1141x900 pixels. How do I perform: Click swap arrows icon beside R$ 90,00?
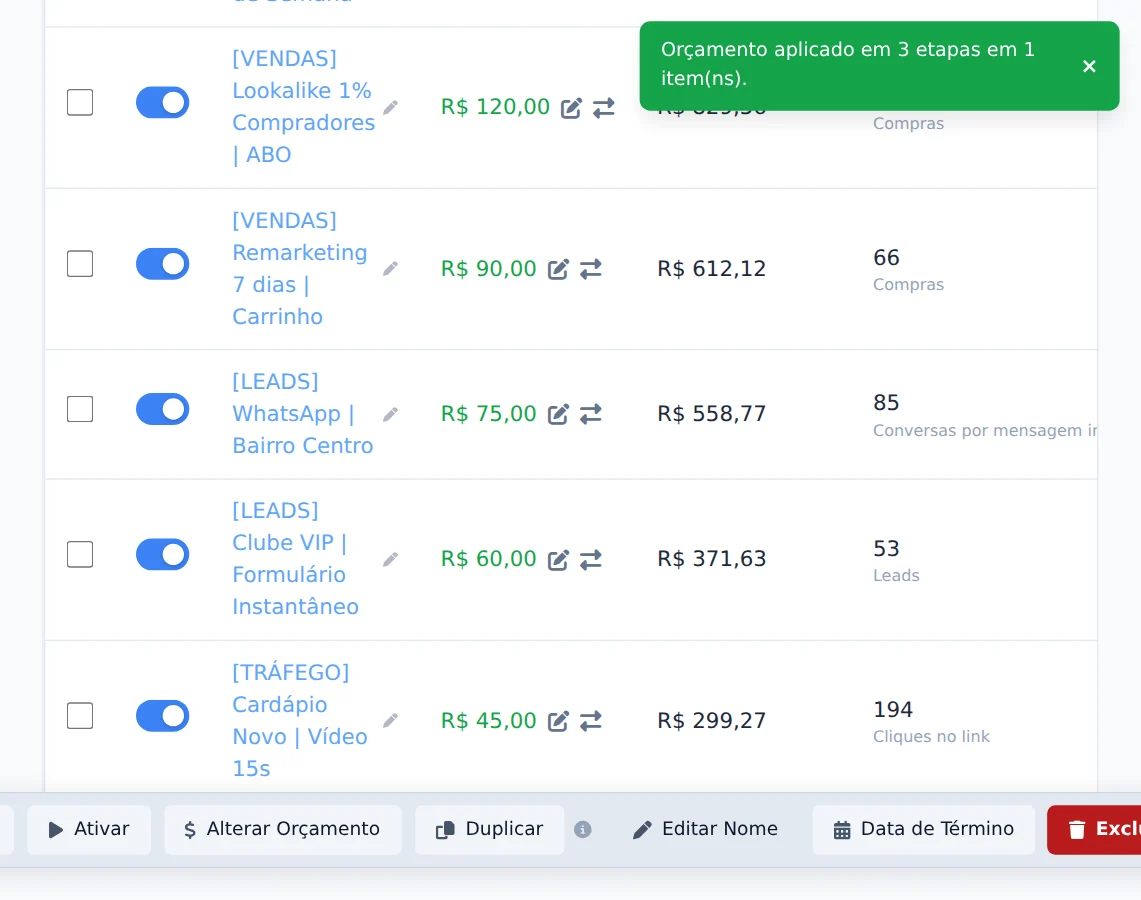591,269
